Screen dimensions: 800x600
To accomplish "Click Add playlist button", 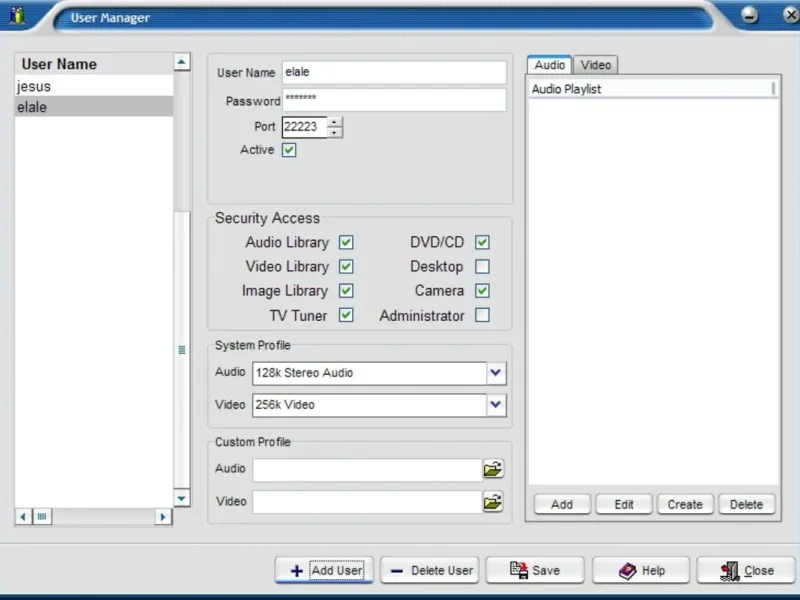I will pos(562,505).
